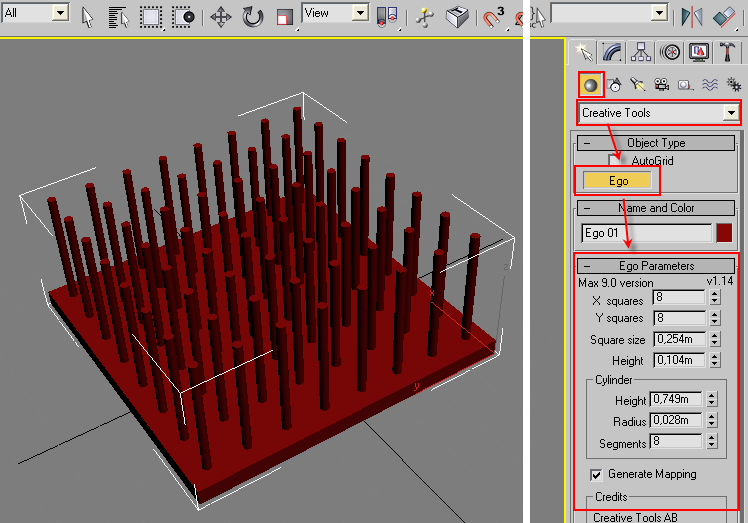Open the Utilities hammer tab

727,52
